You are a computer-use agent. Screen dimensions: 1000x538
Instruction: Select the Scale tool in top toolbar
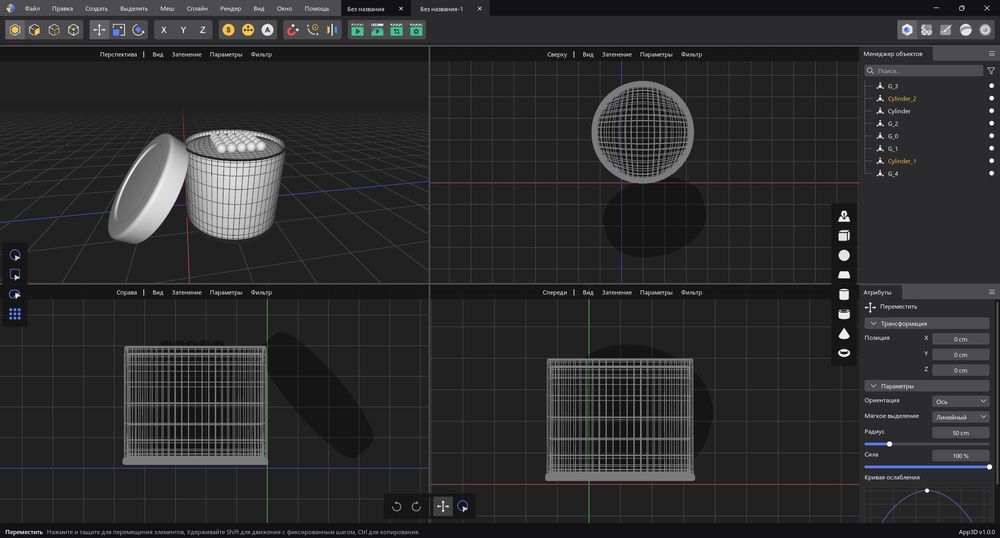point(119,30)
